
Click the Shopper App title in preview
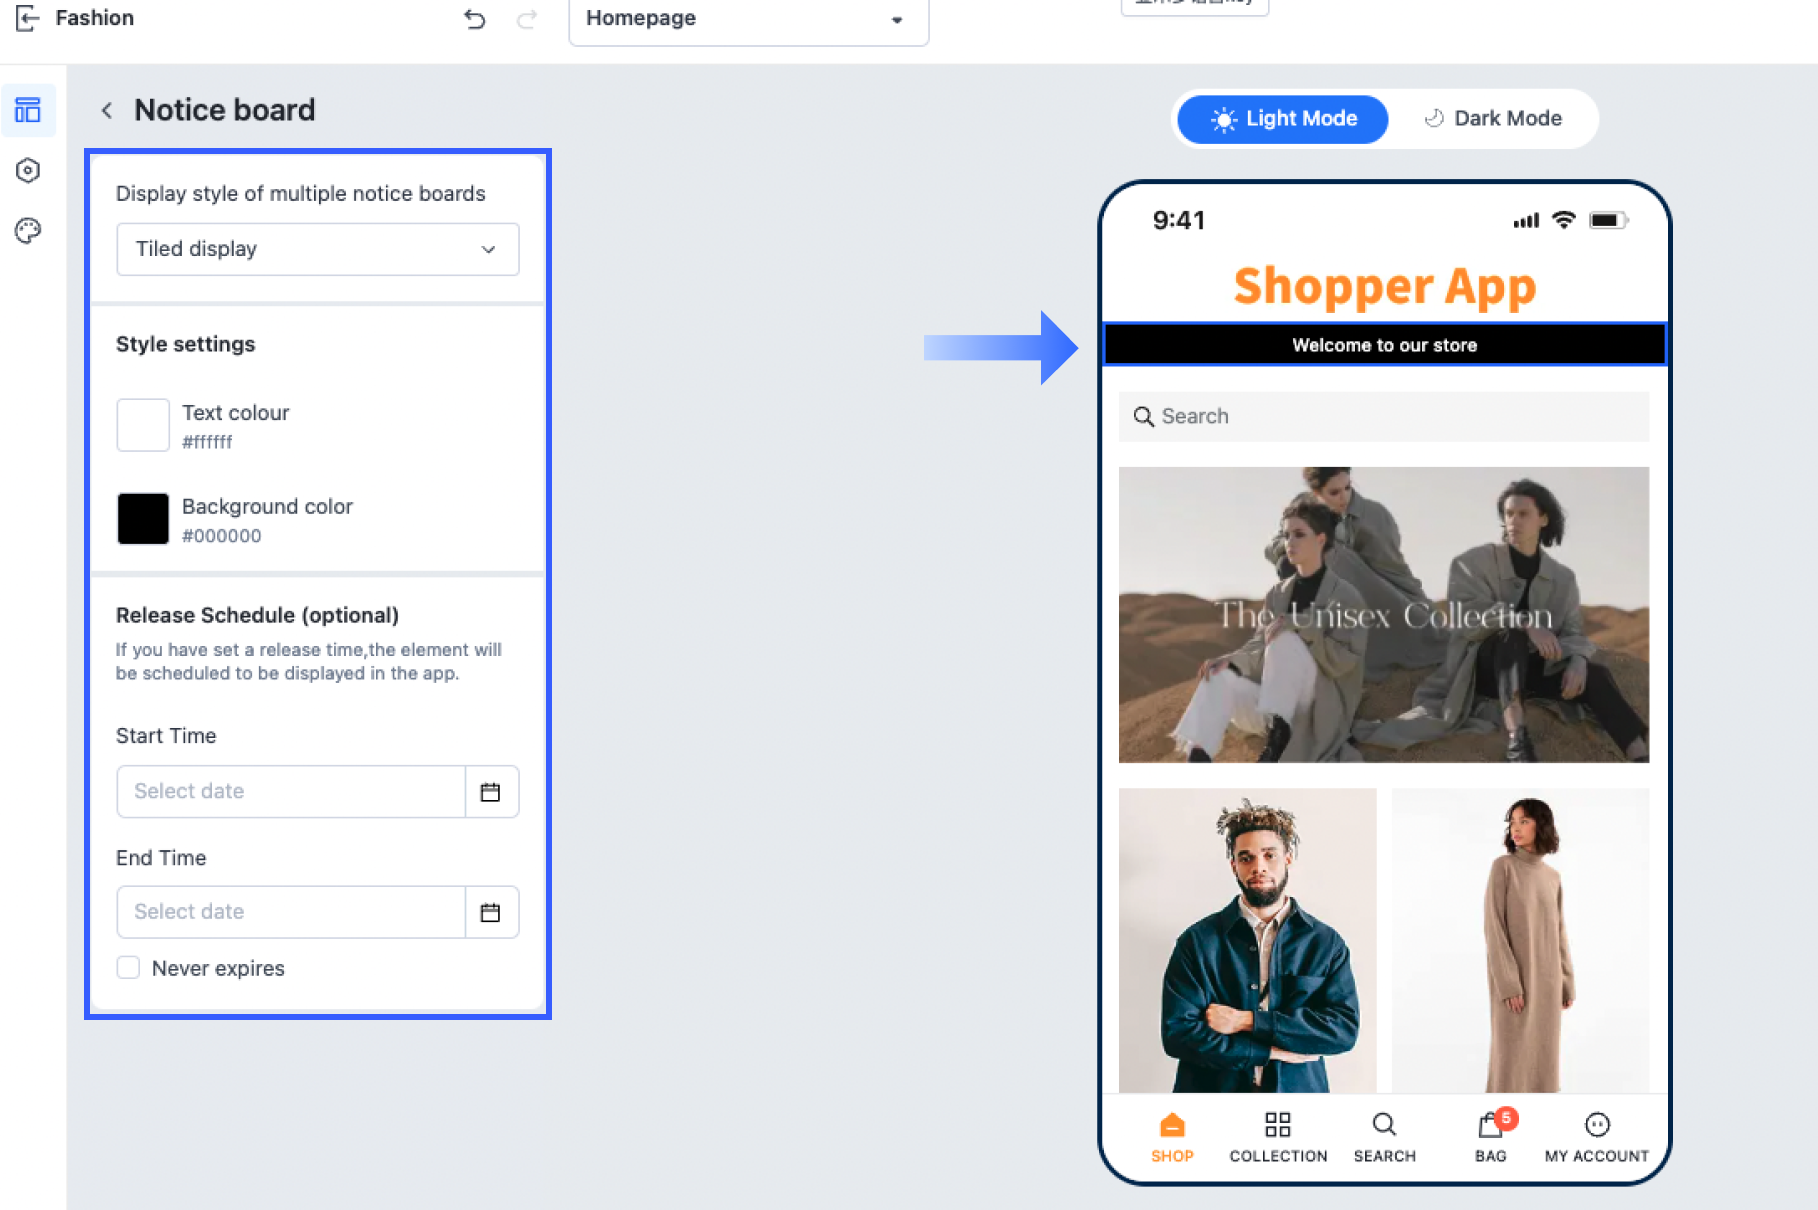(x=1384, y=287)
